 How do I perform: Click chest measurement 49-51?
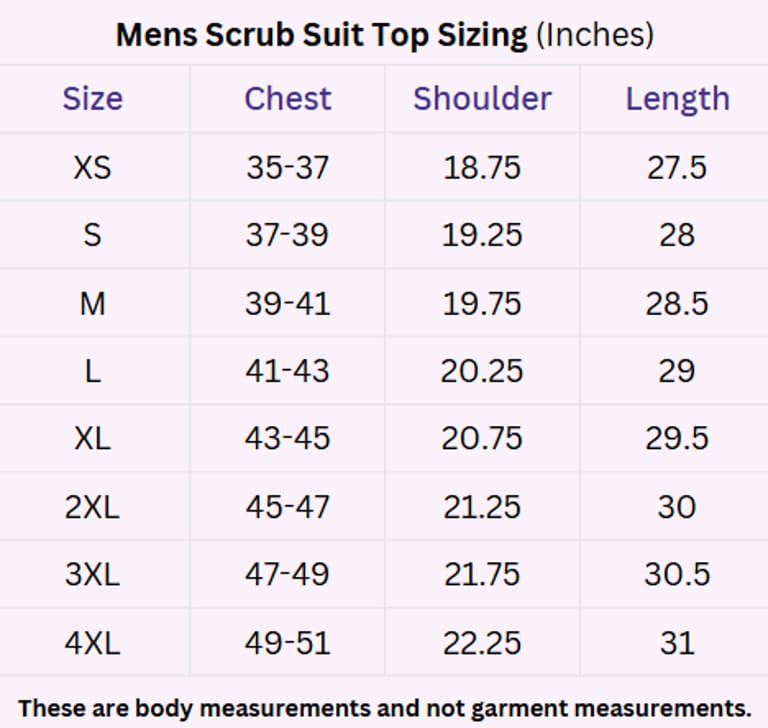pos(287,643)
